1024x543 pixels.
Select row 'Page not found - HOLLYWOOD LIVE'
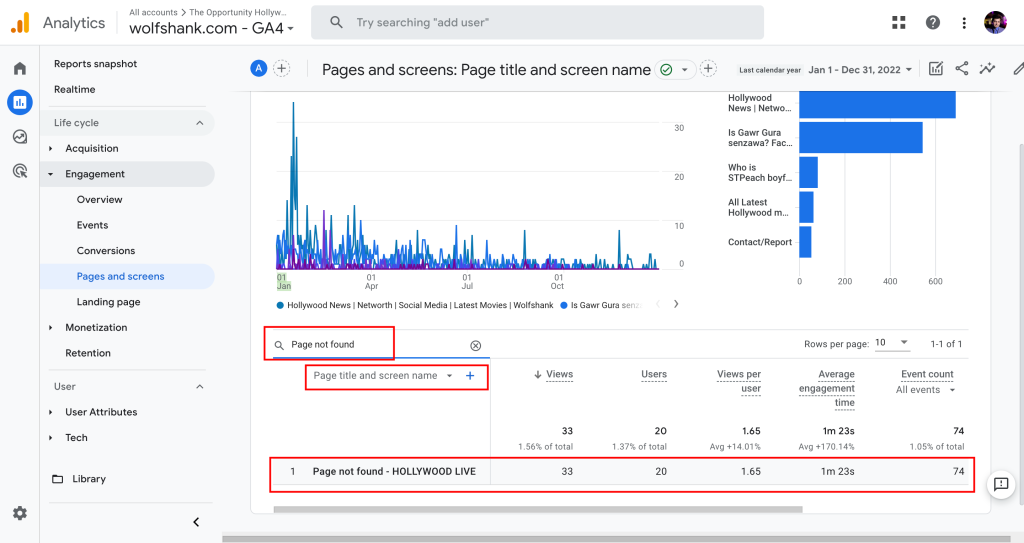pos(620,472)
